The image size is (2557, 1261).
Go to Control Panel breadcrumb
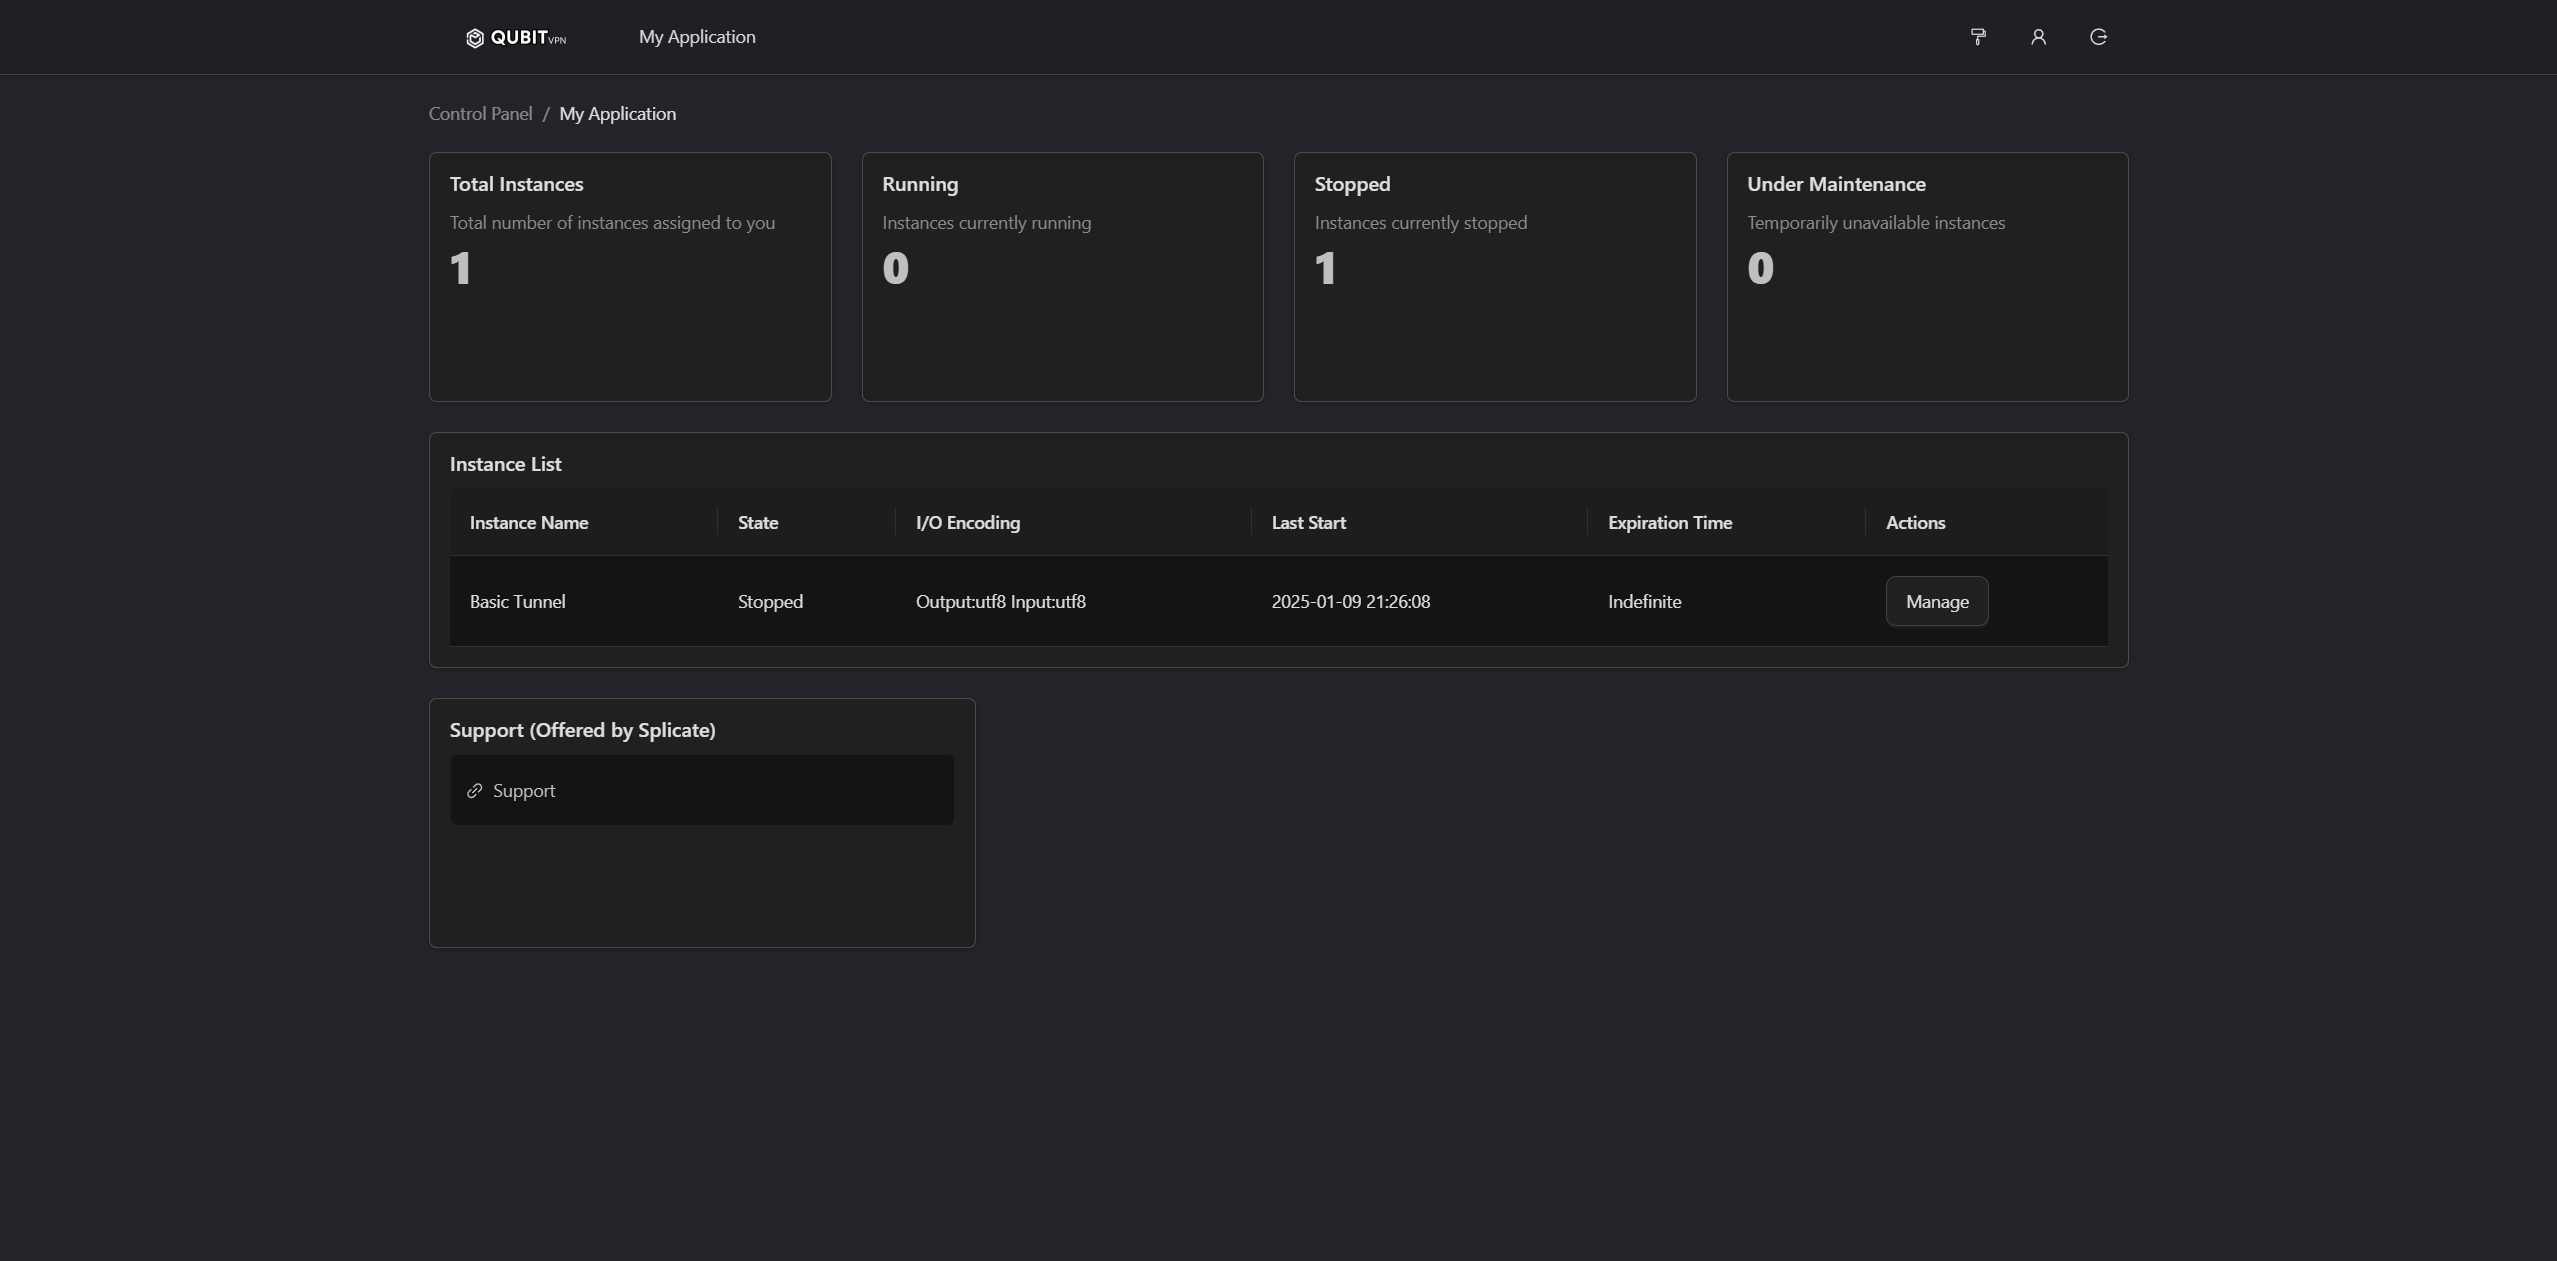pos(480,114)
